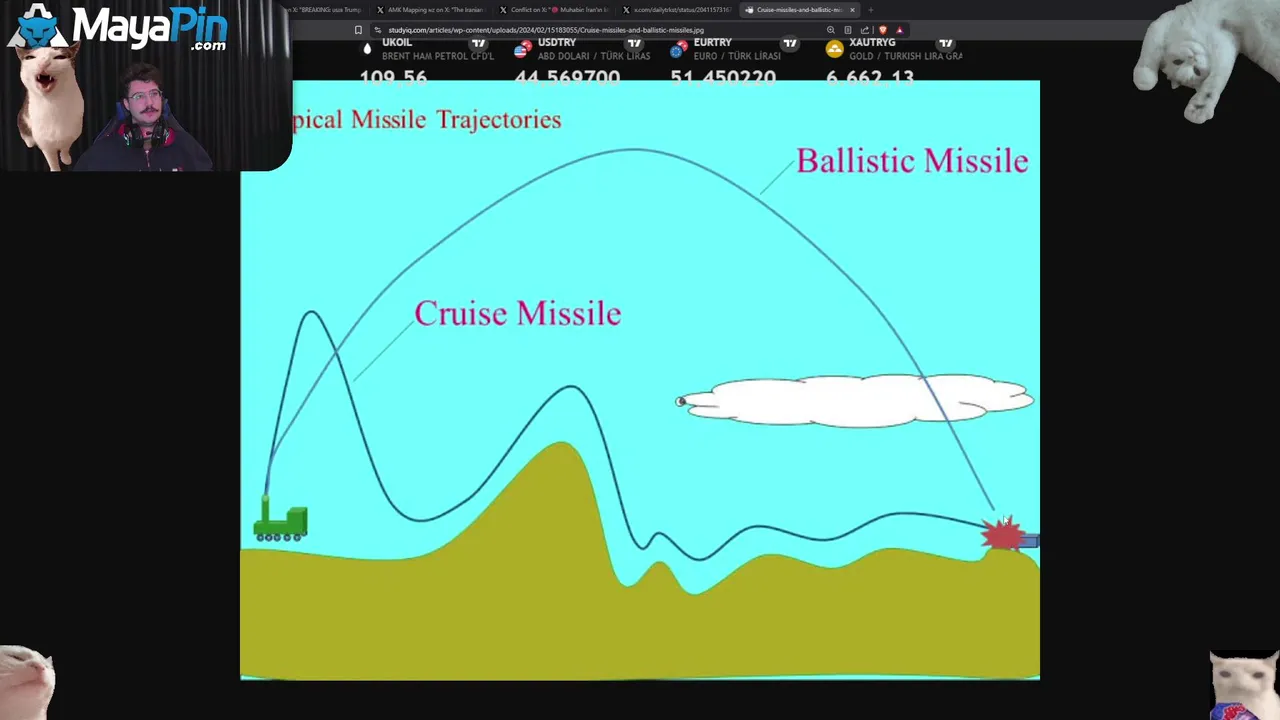This screenshot has height=720, width=1280.
Task: Click the share icon in the address bar
Action: 865,30
